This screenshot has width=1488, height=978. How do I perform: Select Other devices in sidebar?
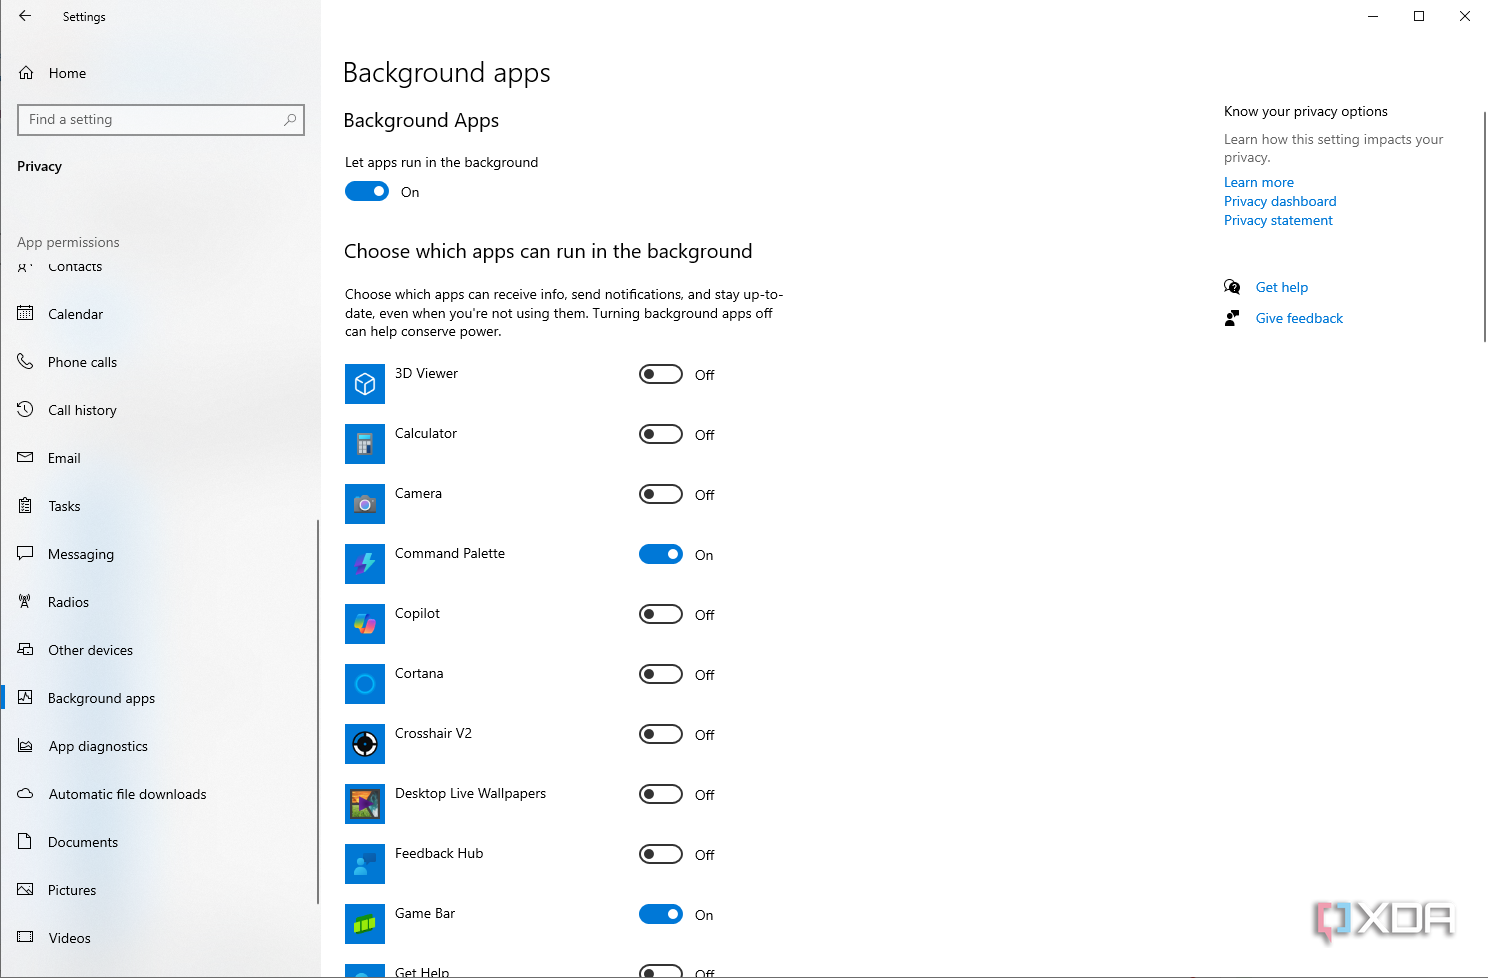click(x=160, y=650)
